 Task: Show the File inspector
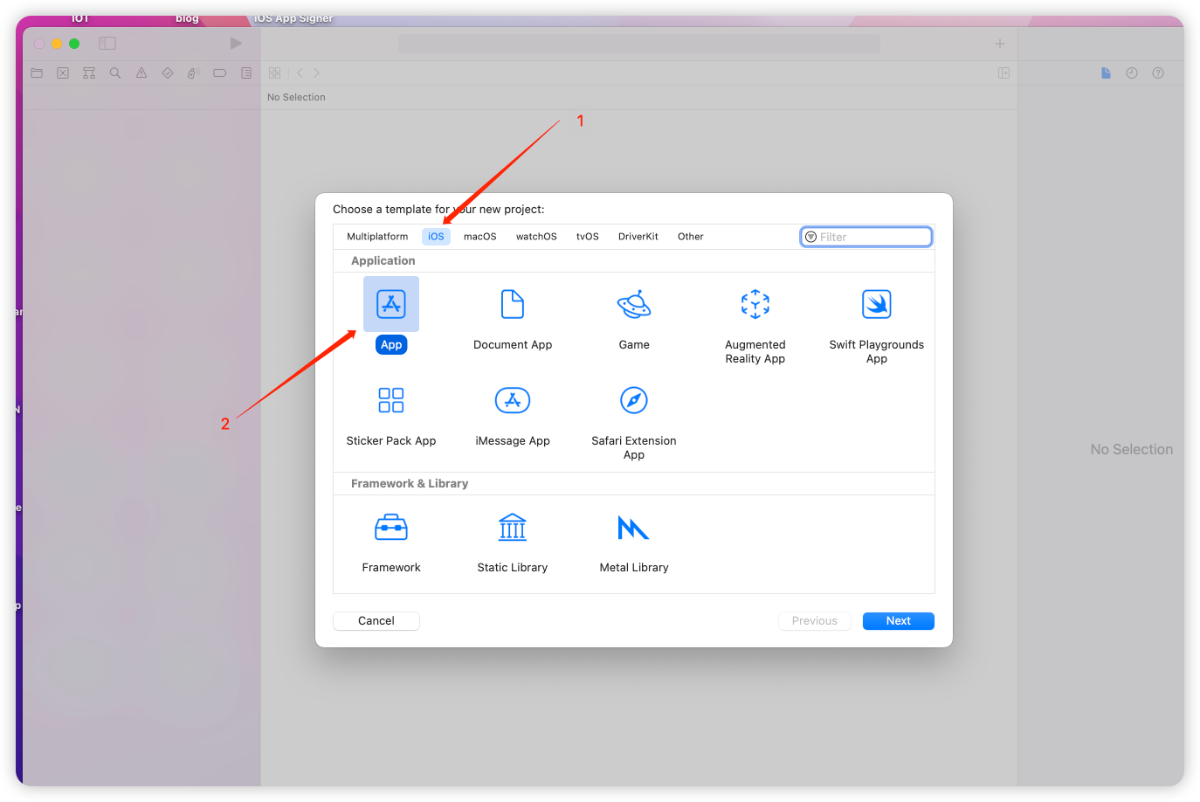pos(1106,73)
